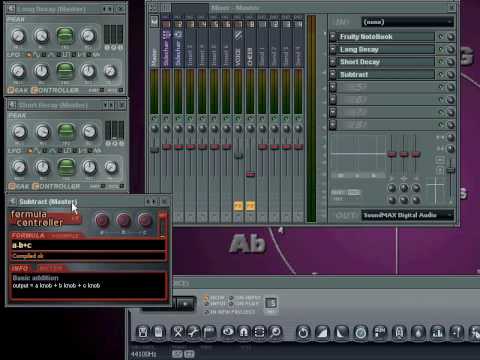Open the Long Decay effect slot
Image resolution: width=480 pixels, height=360 pixels.
386,49
